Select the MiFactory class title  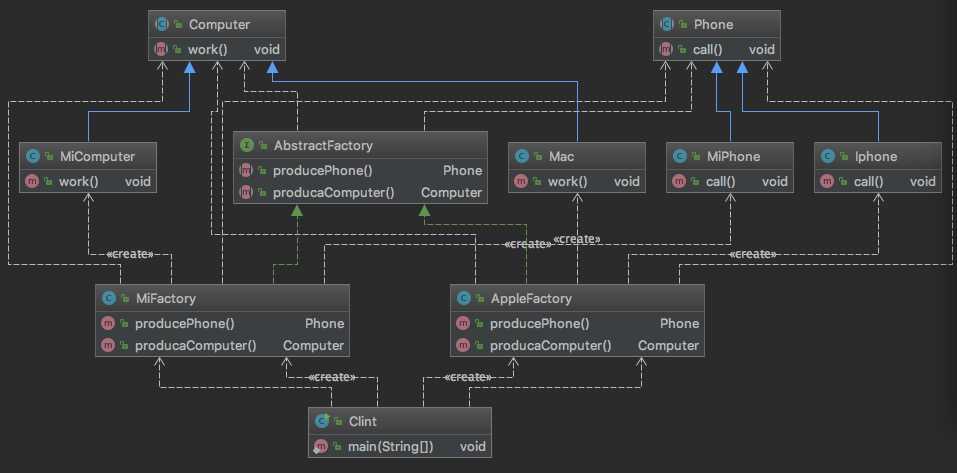(x=165, y=298)
